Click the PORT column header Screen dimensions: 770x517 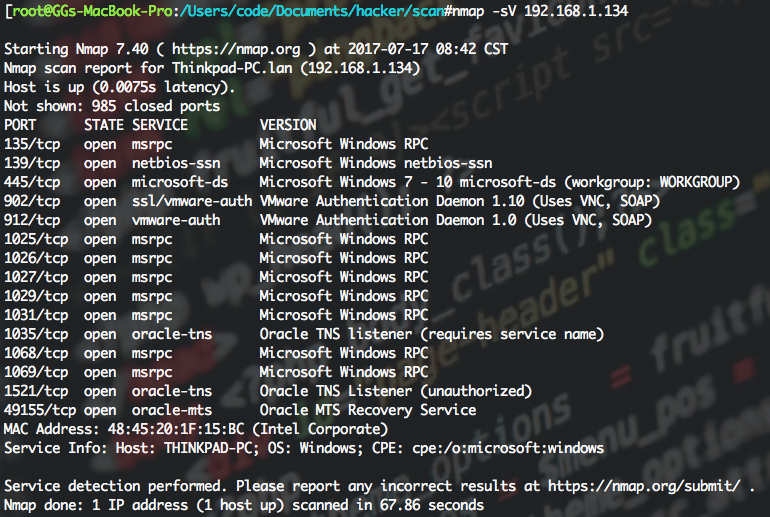click(21, 125)
